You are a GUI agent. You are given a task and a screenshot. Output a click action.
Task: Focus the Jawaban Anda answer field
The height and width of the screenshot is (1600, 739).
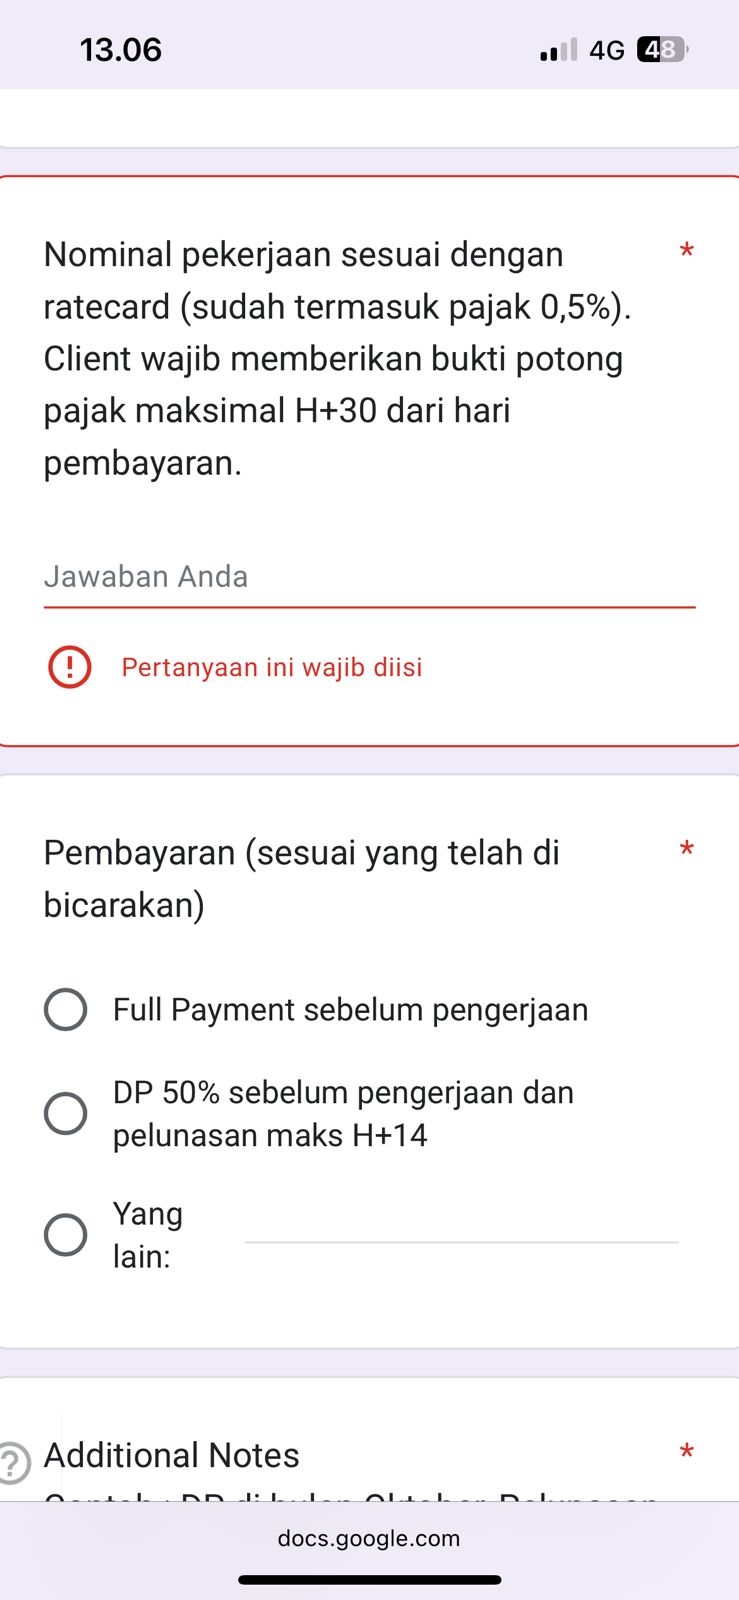click(369, 577)
